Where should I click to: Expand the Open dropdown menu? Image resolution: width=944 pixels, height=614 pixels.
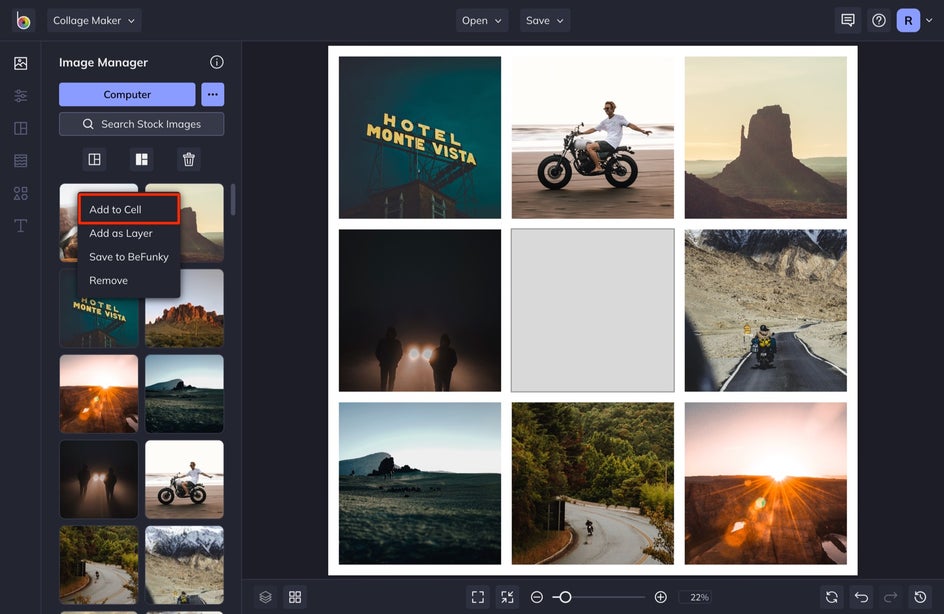pos(482,20)
